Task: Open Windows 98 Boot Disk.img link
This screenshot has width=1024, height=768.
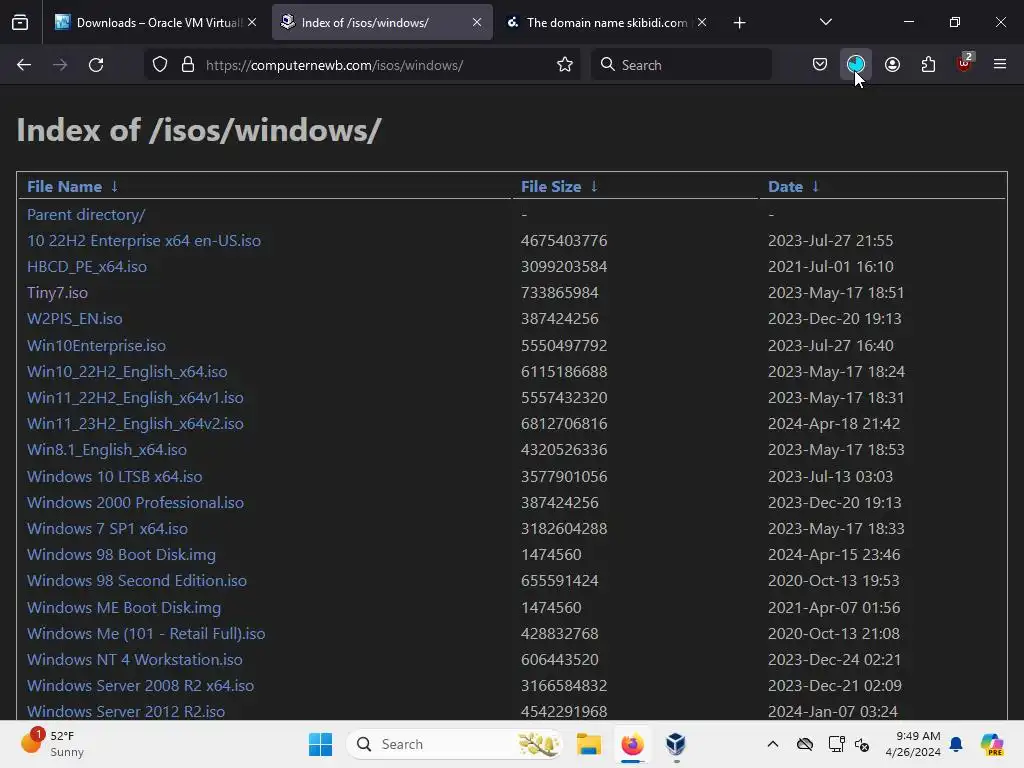Action: click(121, 555)
